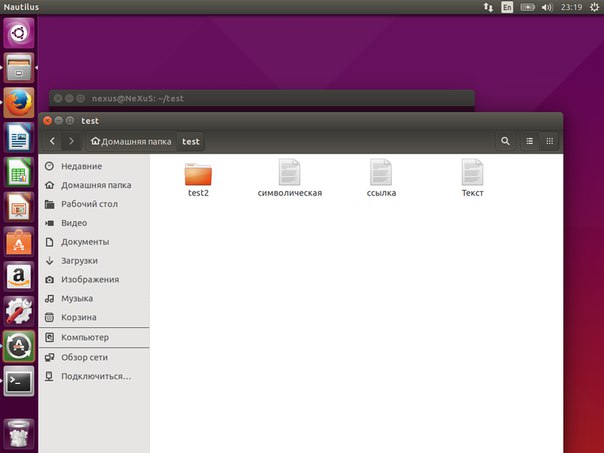Click Подключиться… in the sidebar

point(94,376)
